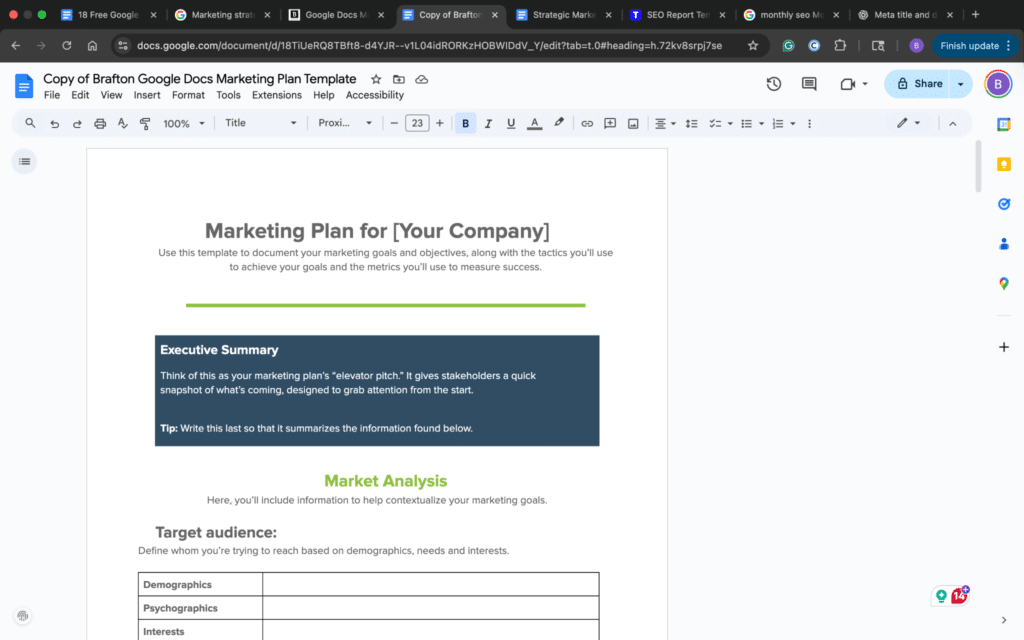The image size is (1024, 640).
Task: Run spelling check with the spellcheck icon
Action: point(122,122)
